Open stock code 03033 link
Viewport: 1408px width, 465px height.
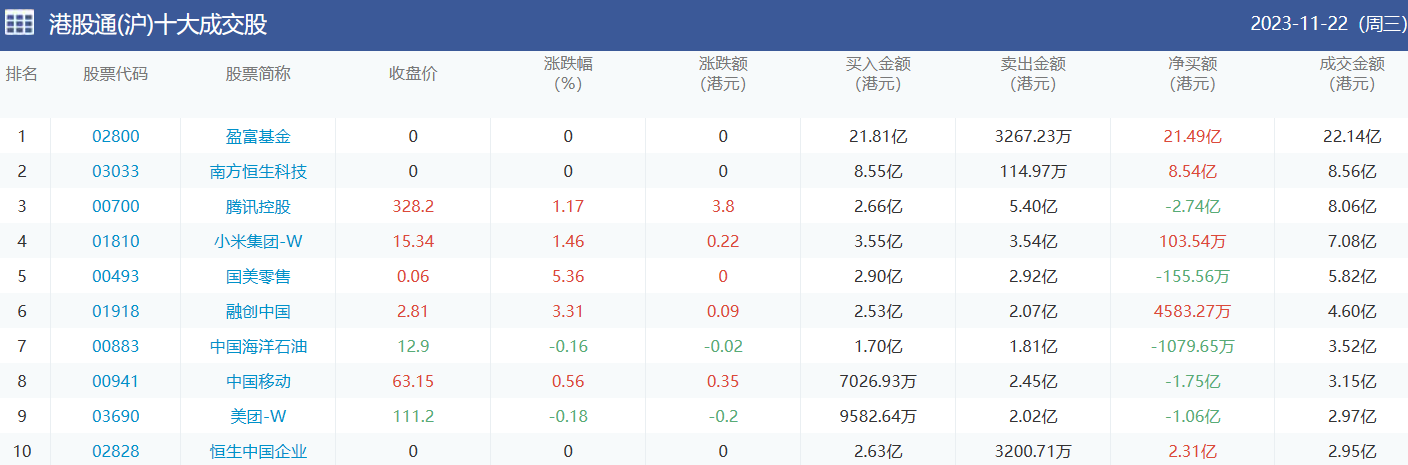tap(116, 171)
